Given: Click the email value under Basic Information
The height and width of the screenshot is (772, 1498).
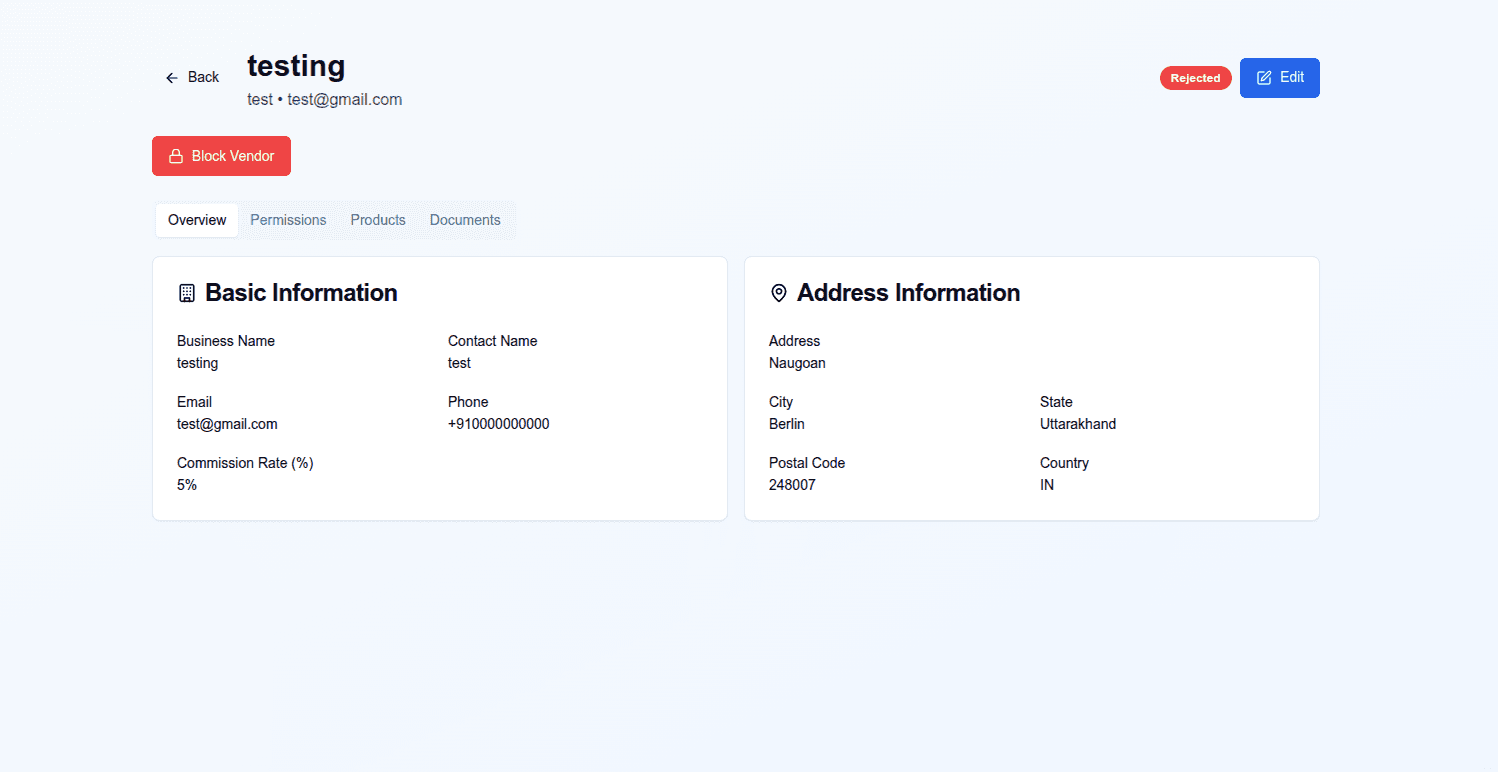Looking at the screenshot, I should [227, 424].
